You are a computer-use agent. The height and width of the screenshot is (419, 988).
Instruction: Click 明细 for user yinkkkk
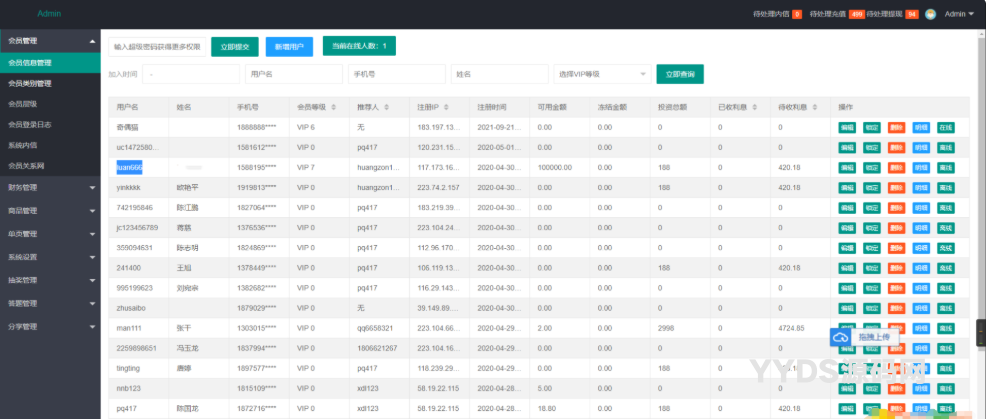coord(921,188)
